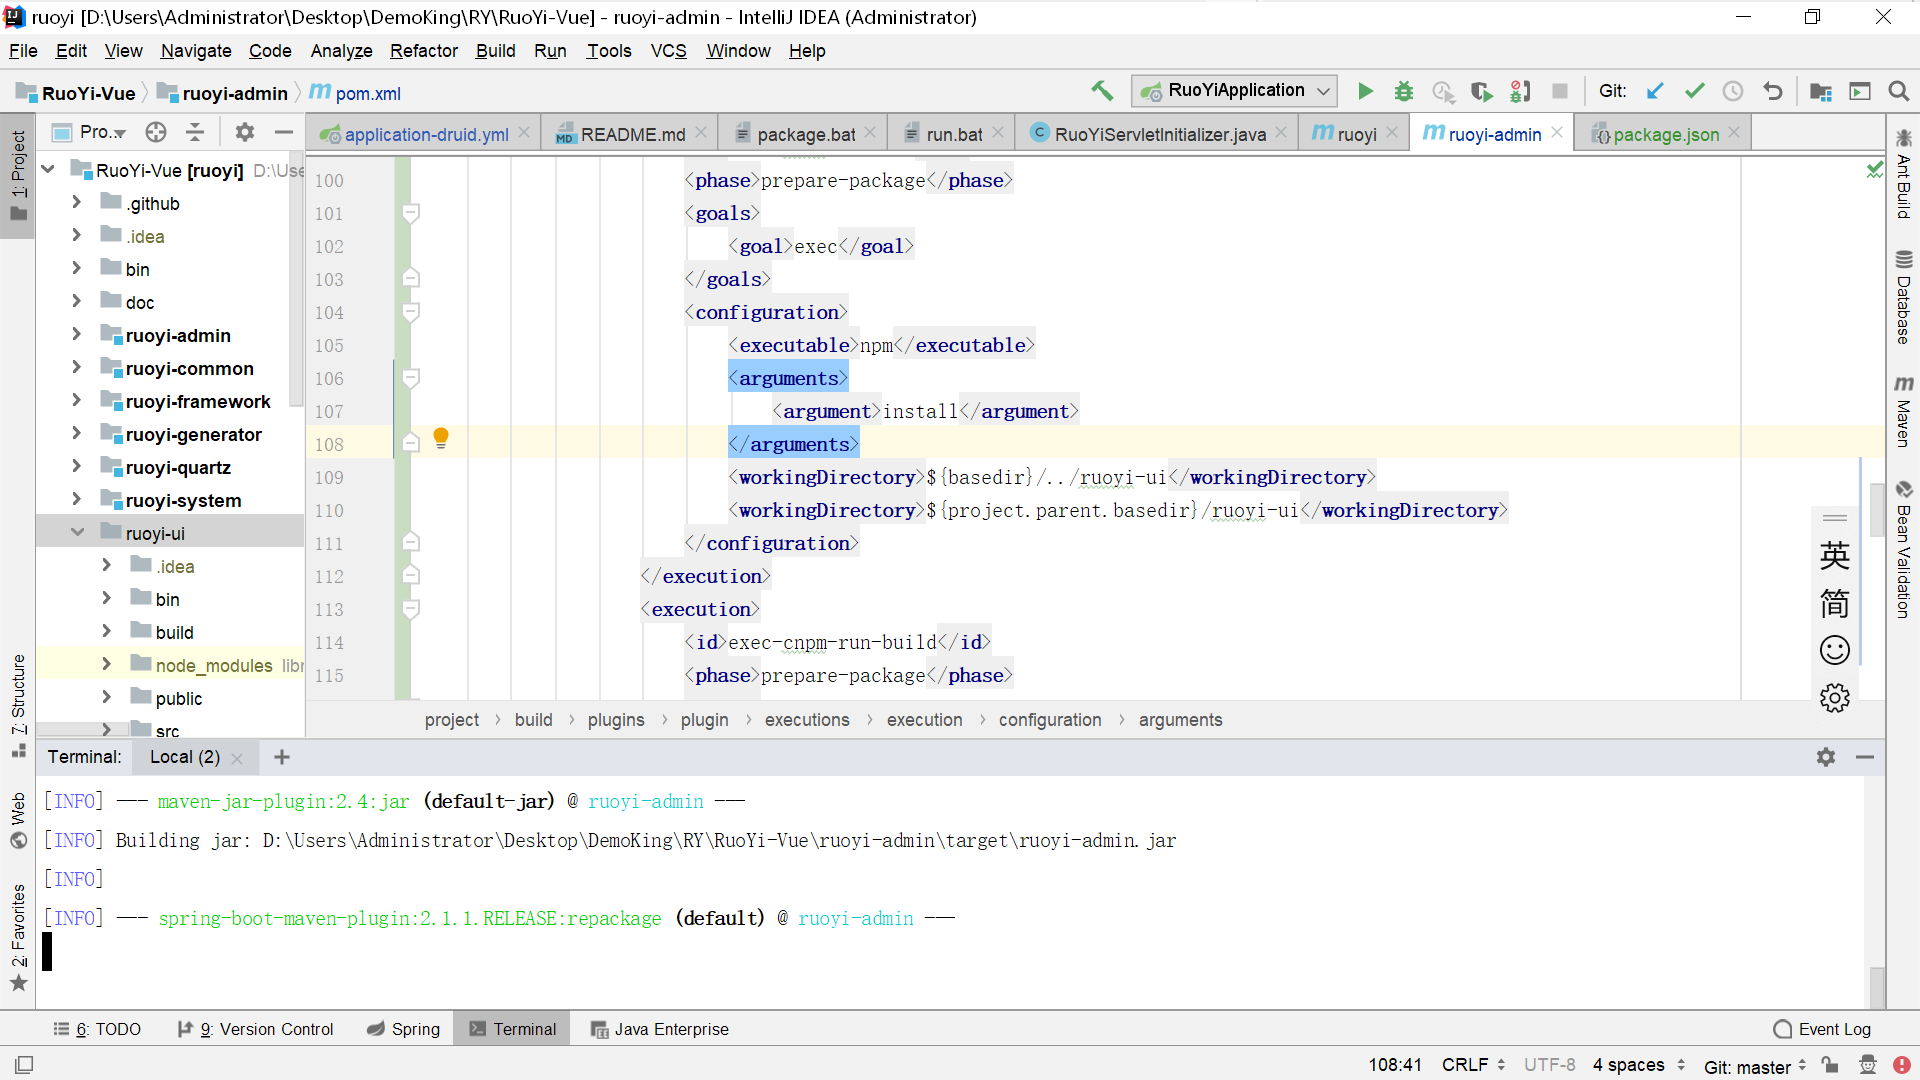Click locate file target icon in Project panel
The image size is (1920, 1080).
tap(156, 132)
